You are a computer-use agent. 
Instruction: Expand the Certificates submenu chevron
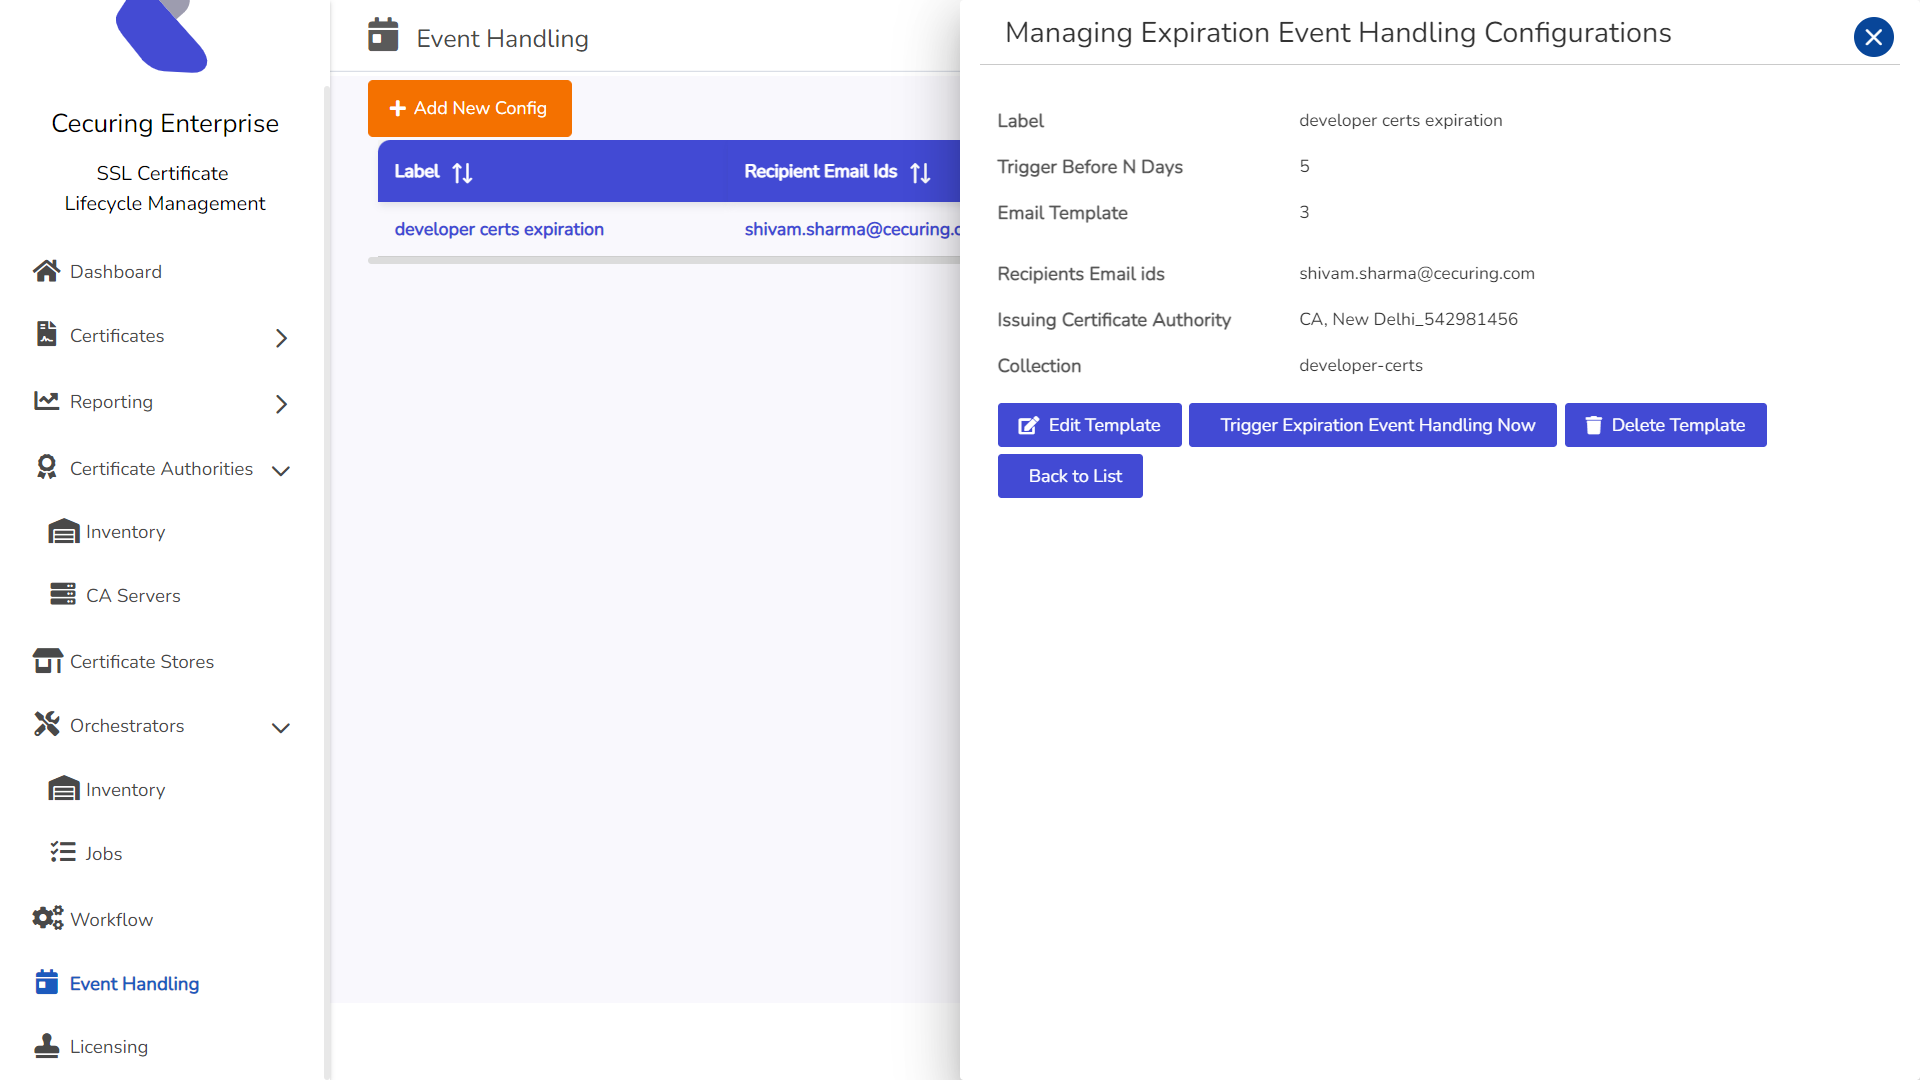[281, 338]
